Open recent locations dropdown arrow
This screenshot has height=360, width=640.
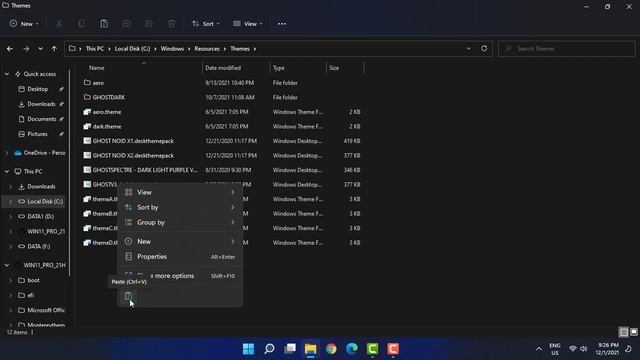(40, 49)
